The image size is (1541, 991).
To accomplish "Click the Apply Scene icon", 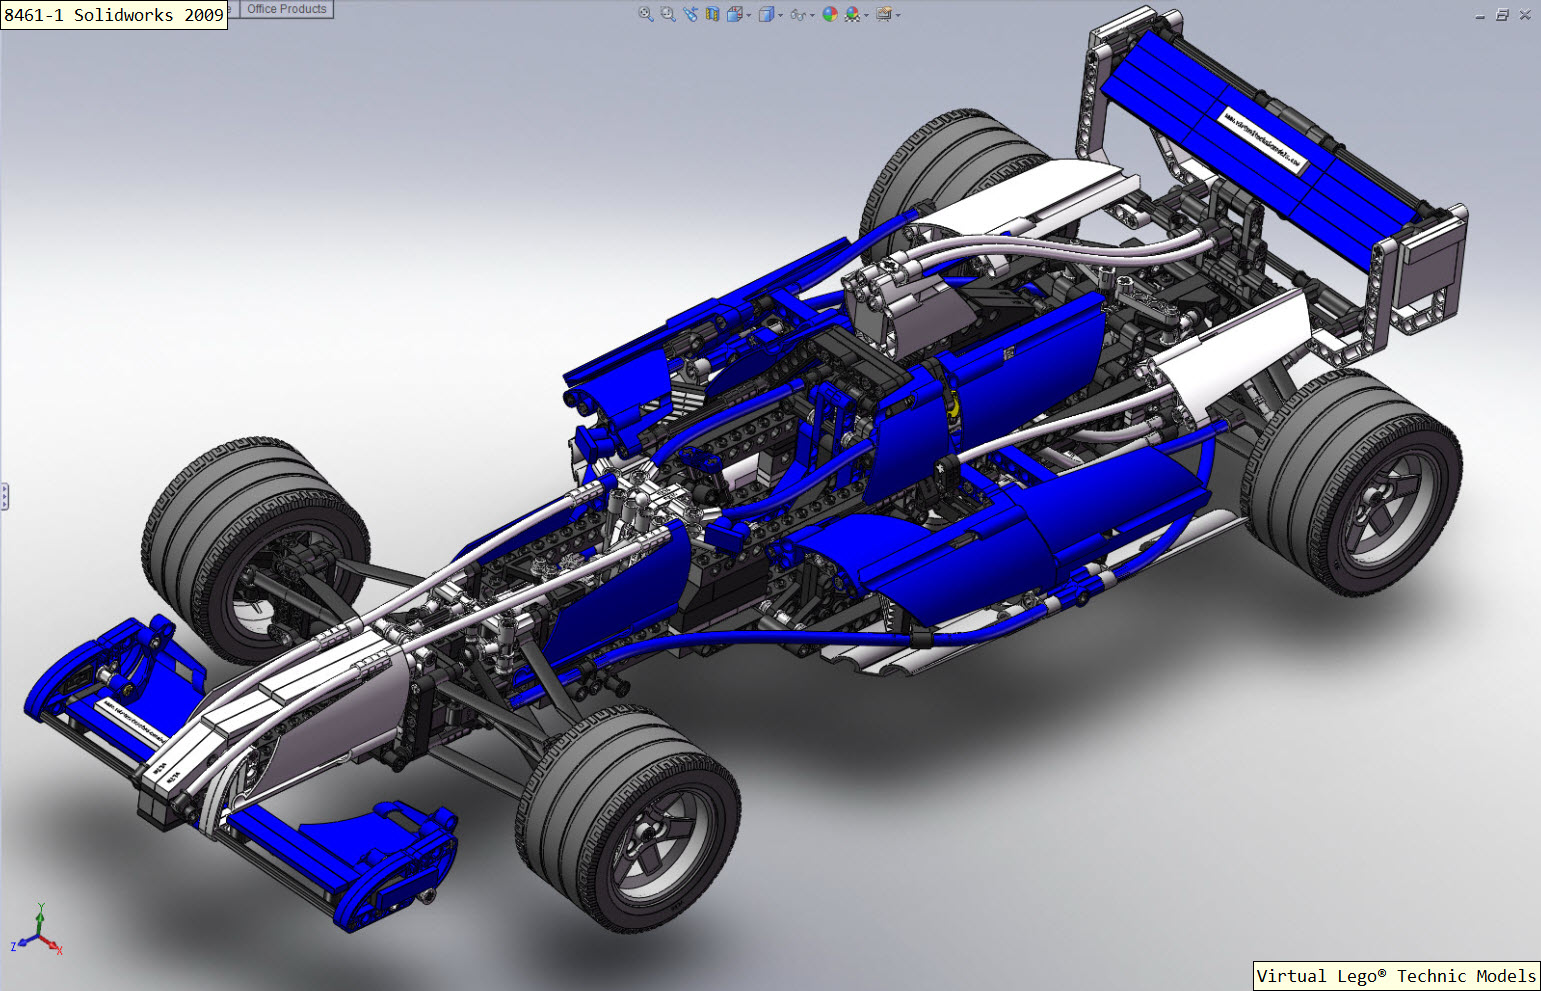I will click(852, 14).
